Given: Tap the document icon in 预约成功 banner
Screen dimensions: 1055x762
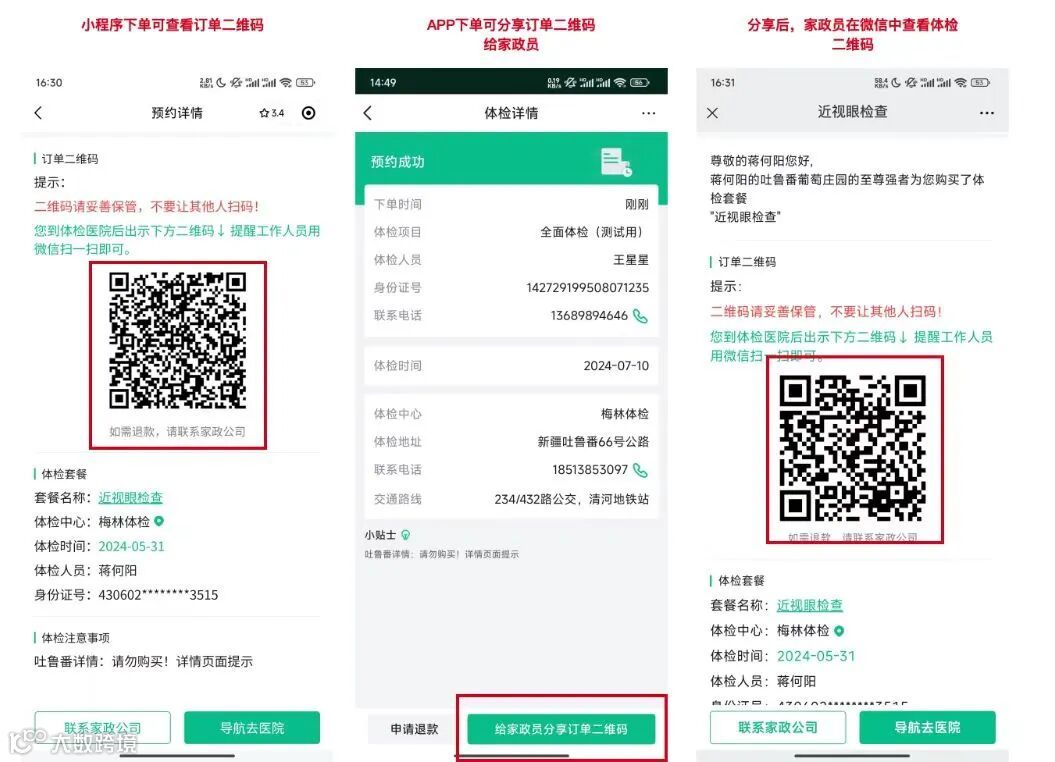Looking at the screenshot, I should 616,162.
